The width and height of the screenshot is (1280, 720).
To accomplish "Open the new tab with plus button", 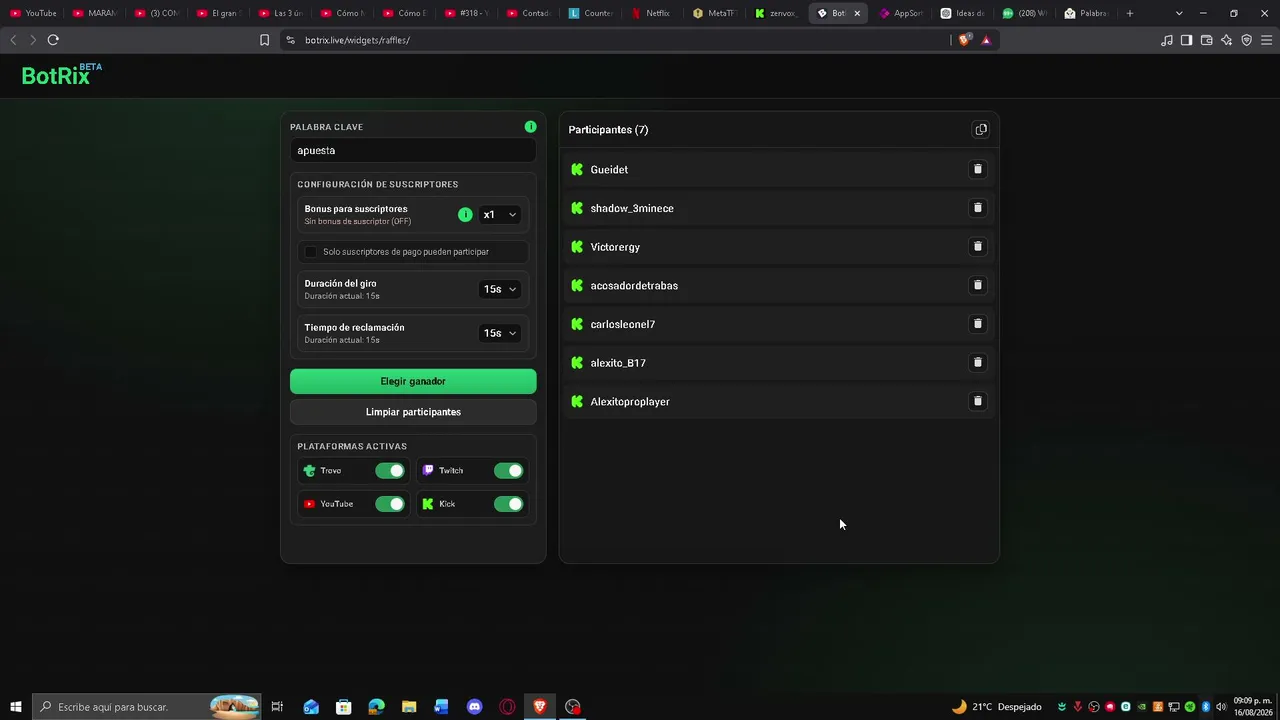I will tap(1130, 13).
